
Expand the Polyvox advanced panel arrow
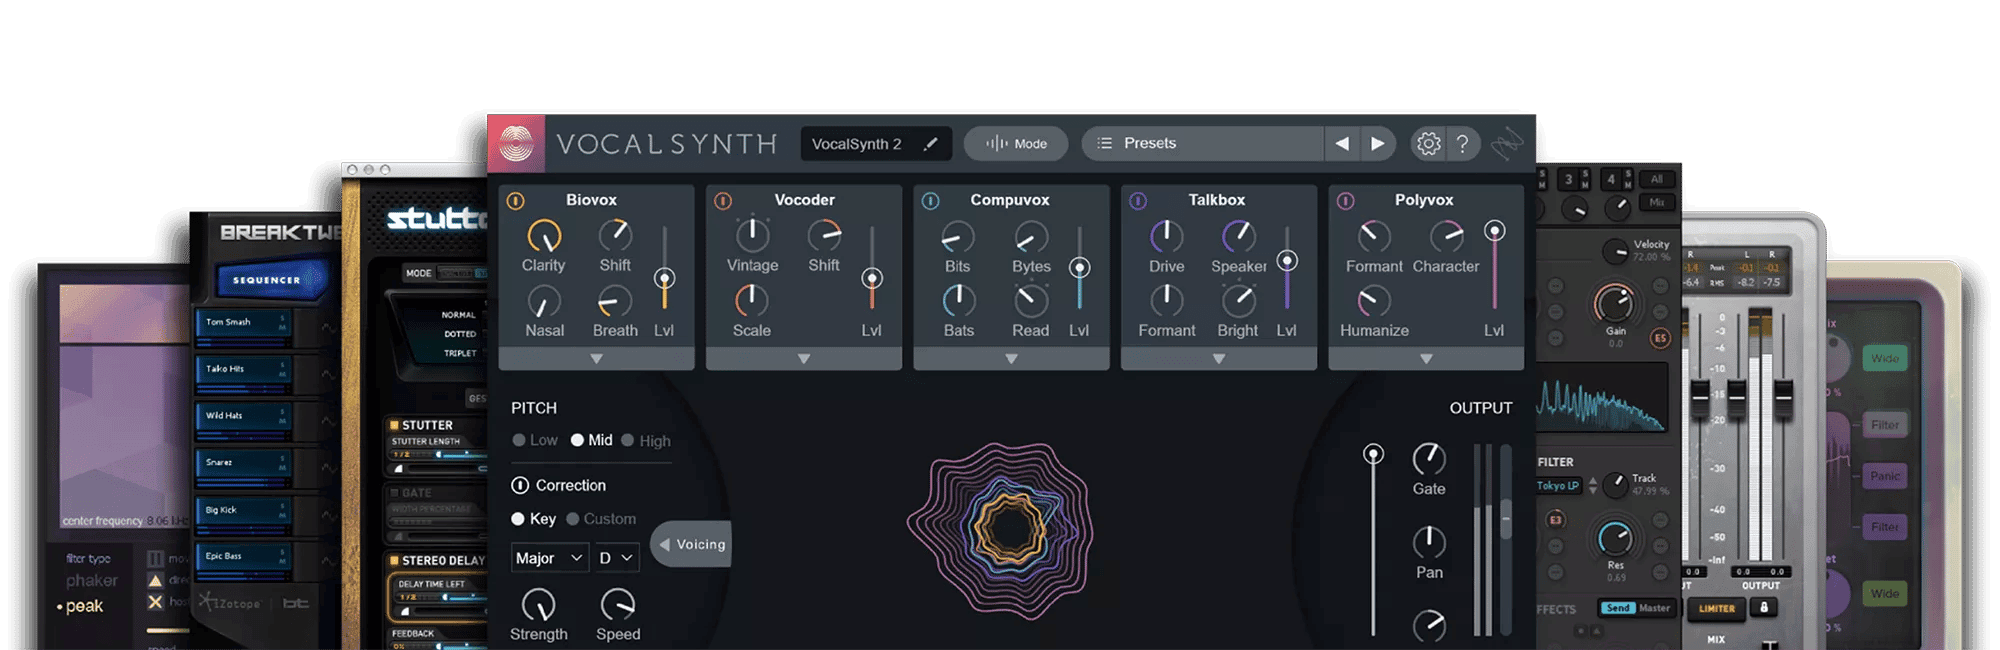tap(1426, 359)
